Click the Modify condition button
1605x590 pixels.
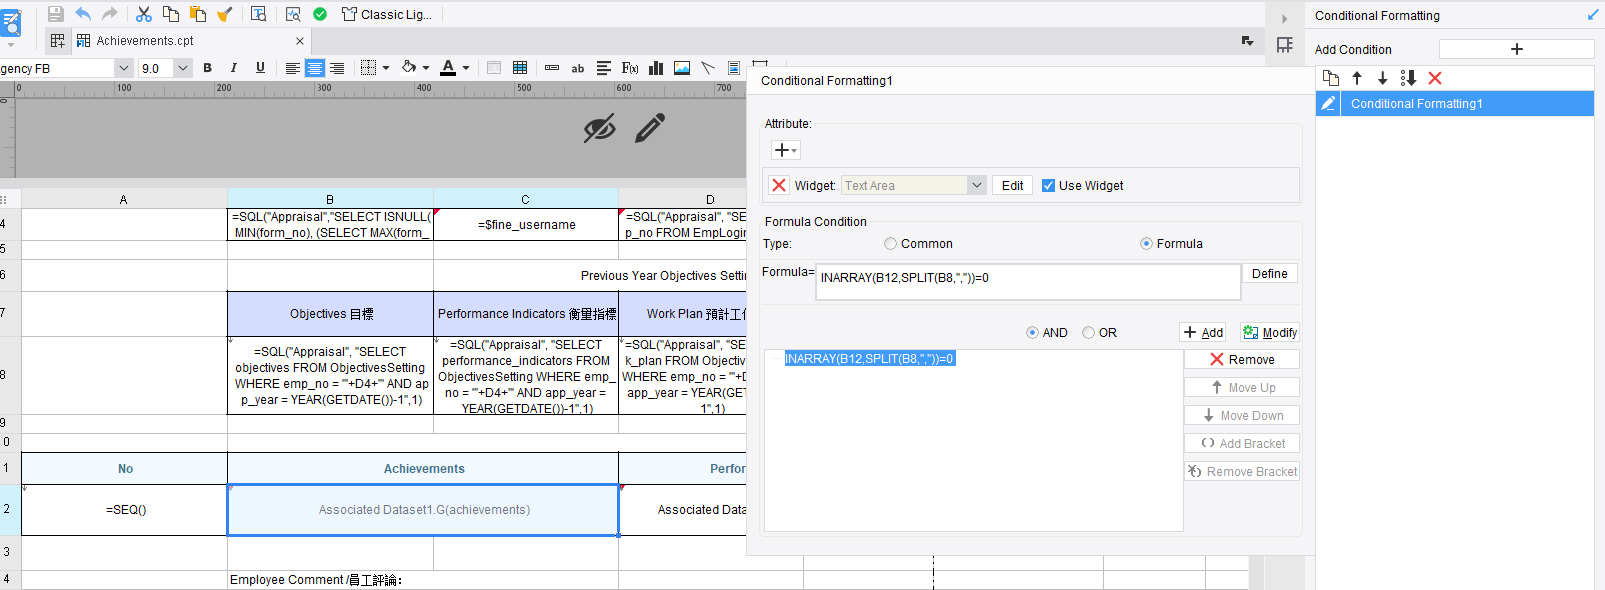click(x=1269, y=332)
